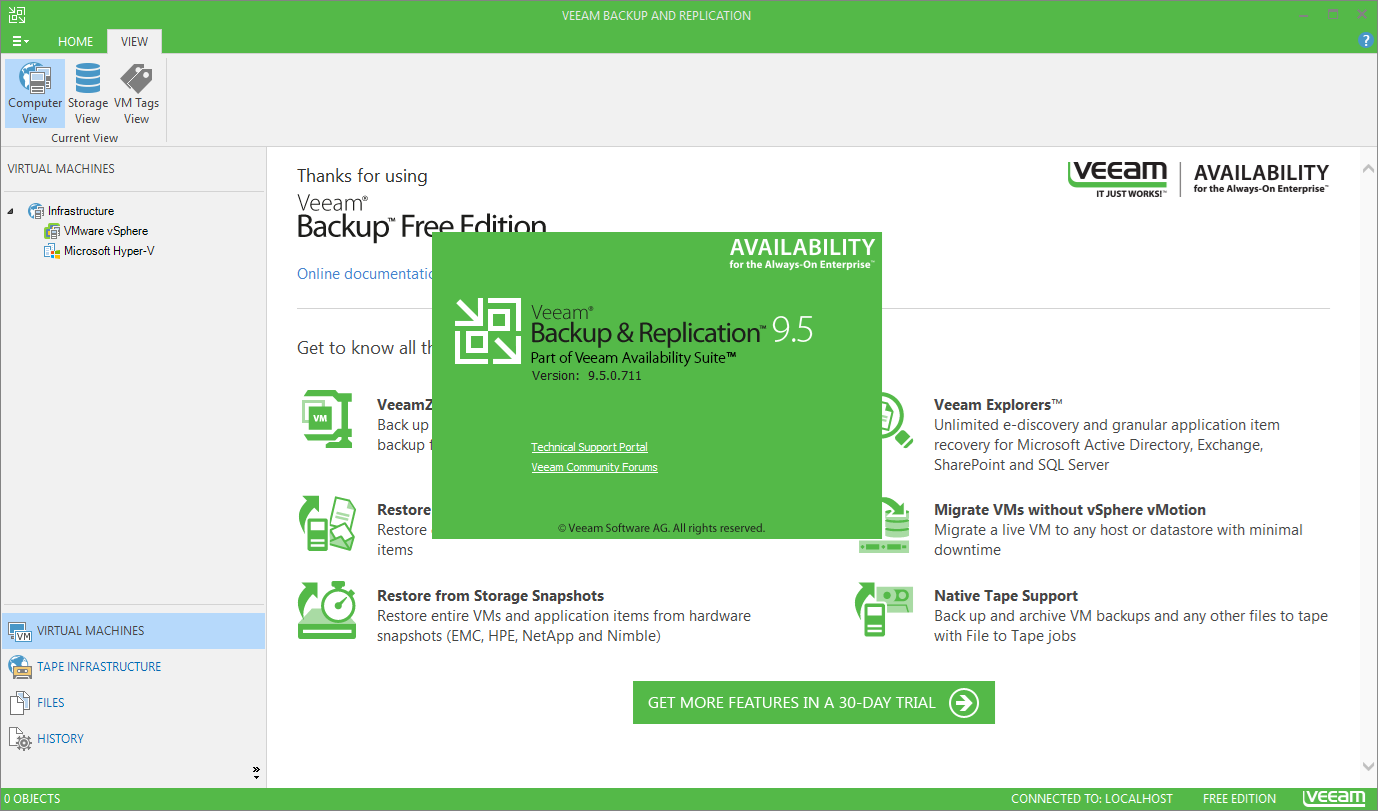Click Restore from Storage Snapshots icon
The height and width of the screenshot is (811, 1378).
click(326, 610)
